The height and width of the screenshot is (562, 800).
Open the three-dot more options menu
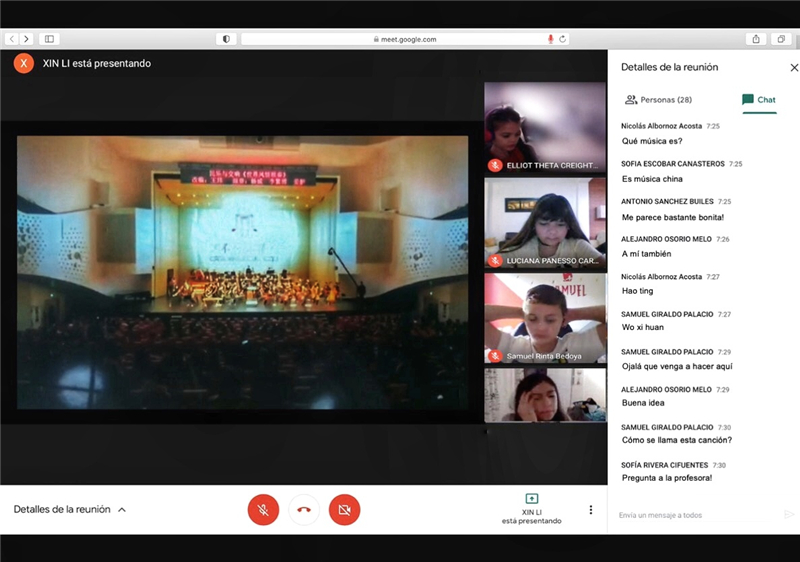[590, 510]
